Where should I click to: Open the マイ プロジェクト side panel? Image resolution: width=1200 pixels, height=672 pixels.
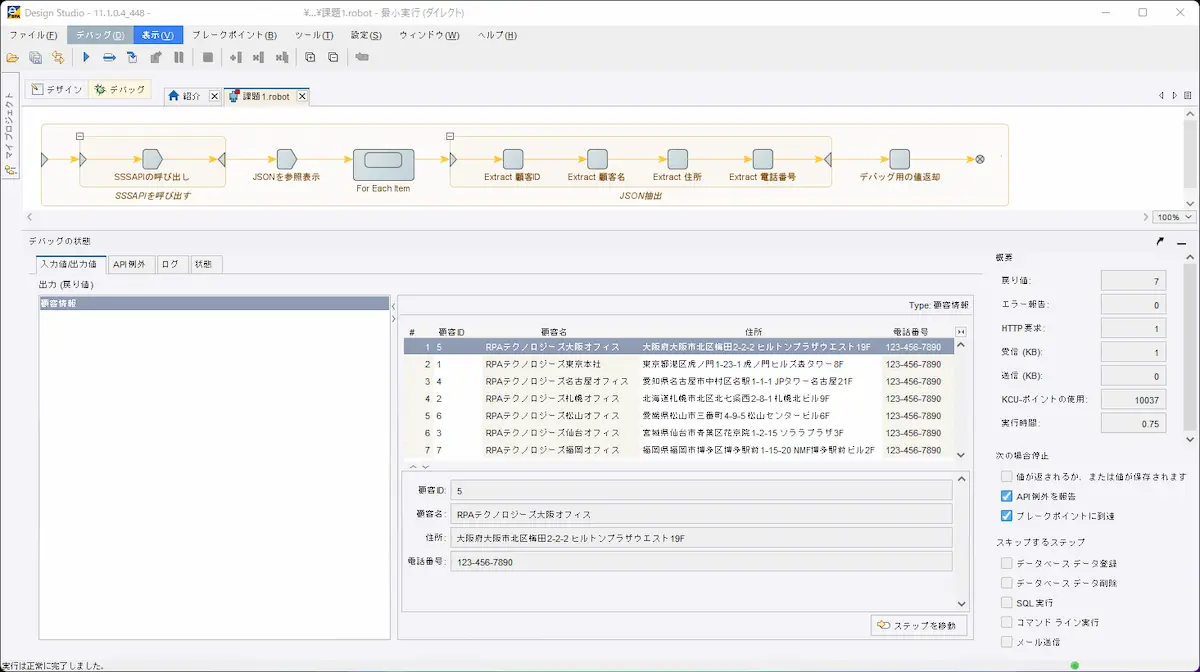point(9,126)
